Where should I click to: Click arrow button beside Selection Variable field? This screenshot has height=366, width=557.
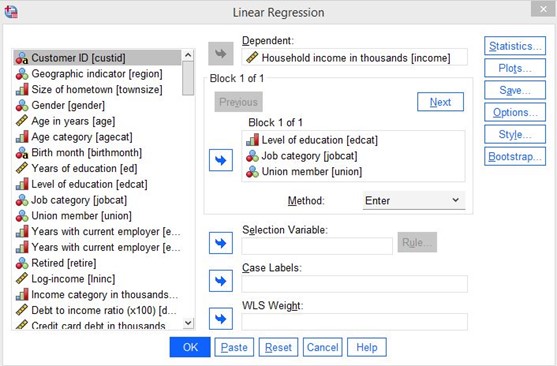(x=221, y=243)
